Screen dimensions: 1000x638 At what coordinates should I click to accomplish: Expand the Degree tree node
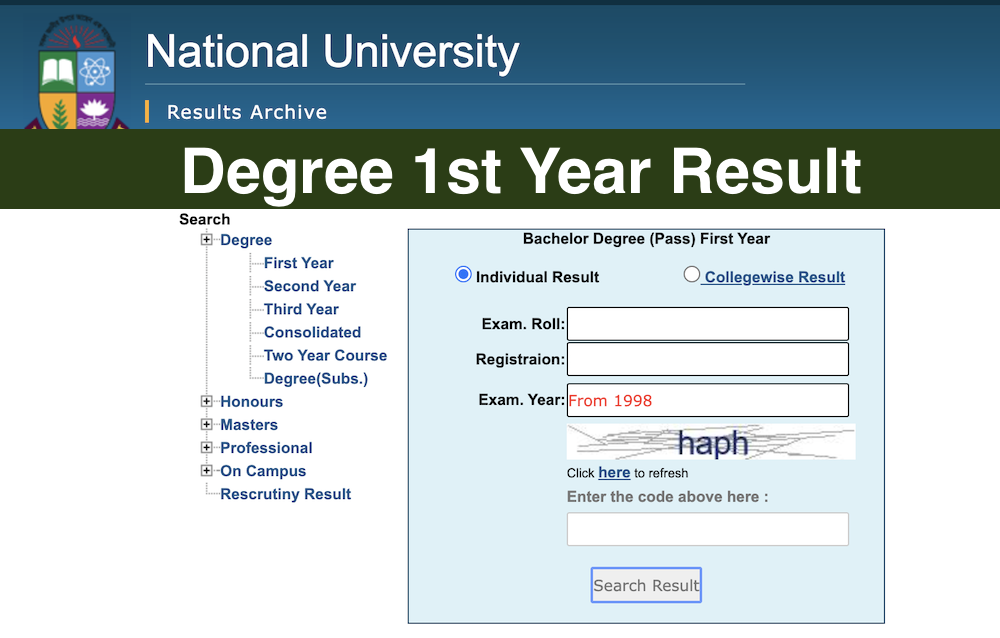[x=206, y=240]
